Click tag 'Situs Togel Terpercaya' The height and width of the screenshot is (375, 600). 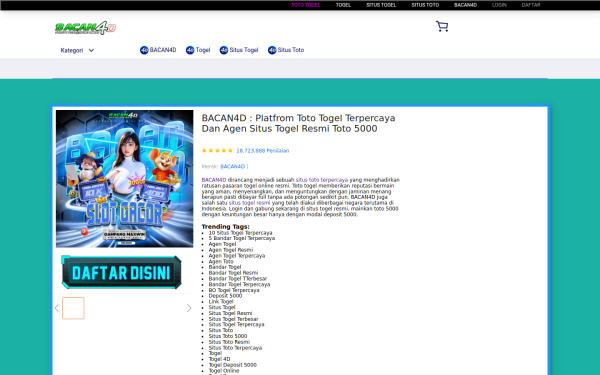tap(236, 324)
